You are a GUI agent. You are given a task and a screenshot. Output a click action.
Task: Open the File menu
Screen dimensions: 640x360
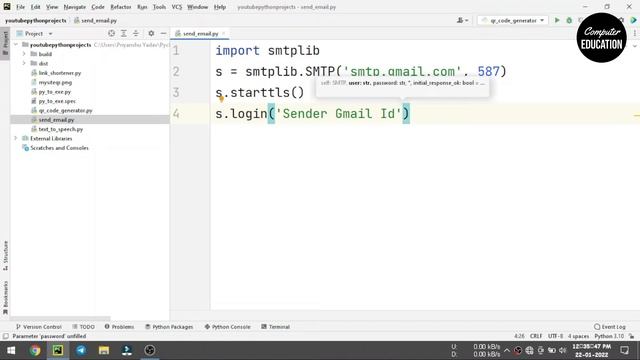(20, 7)
